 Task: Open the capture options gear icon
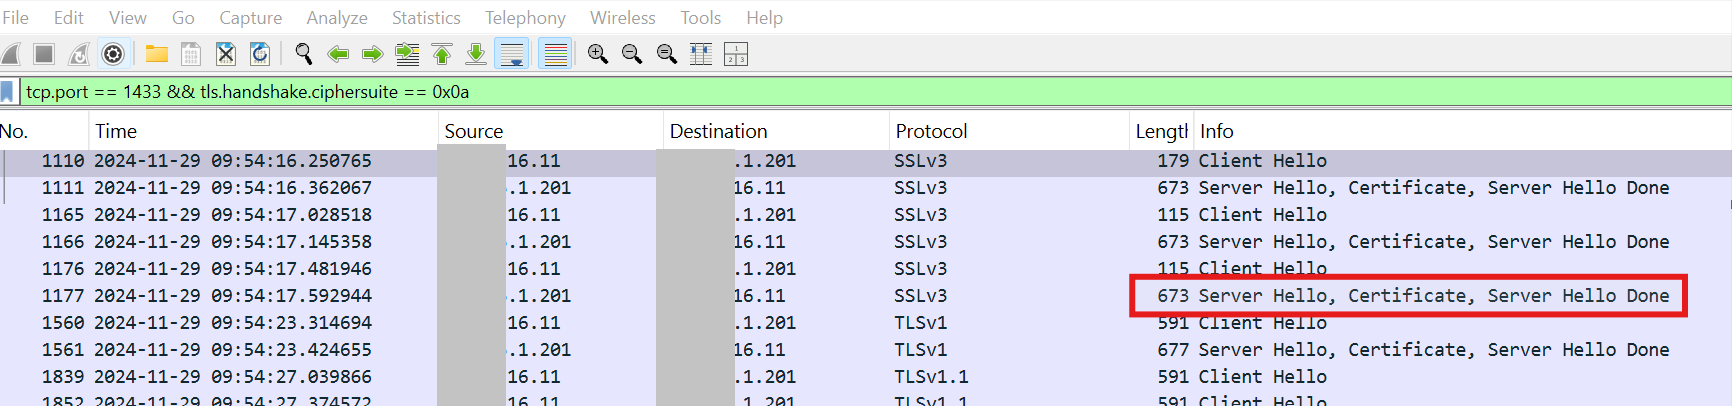pos(113,54)
